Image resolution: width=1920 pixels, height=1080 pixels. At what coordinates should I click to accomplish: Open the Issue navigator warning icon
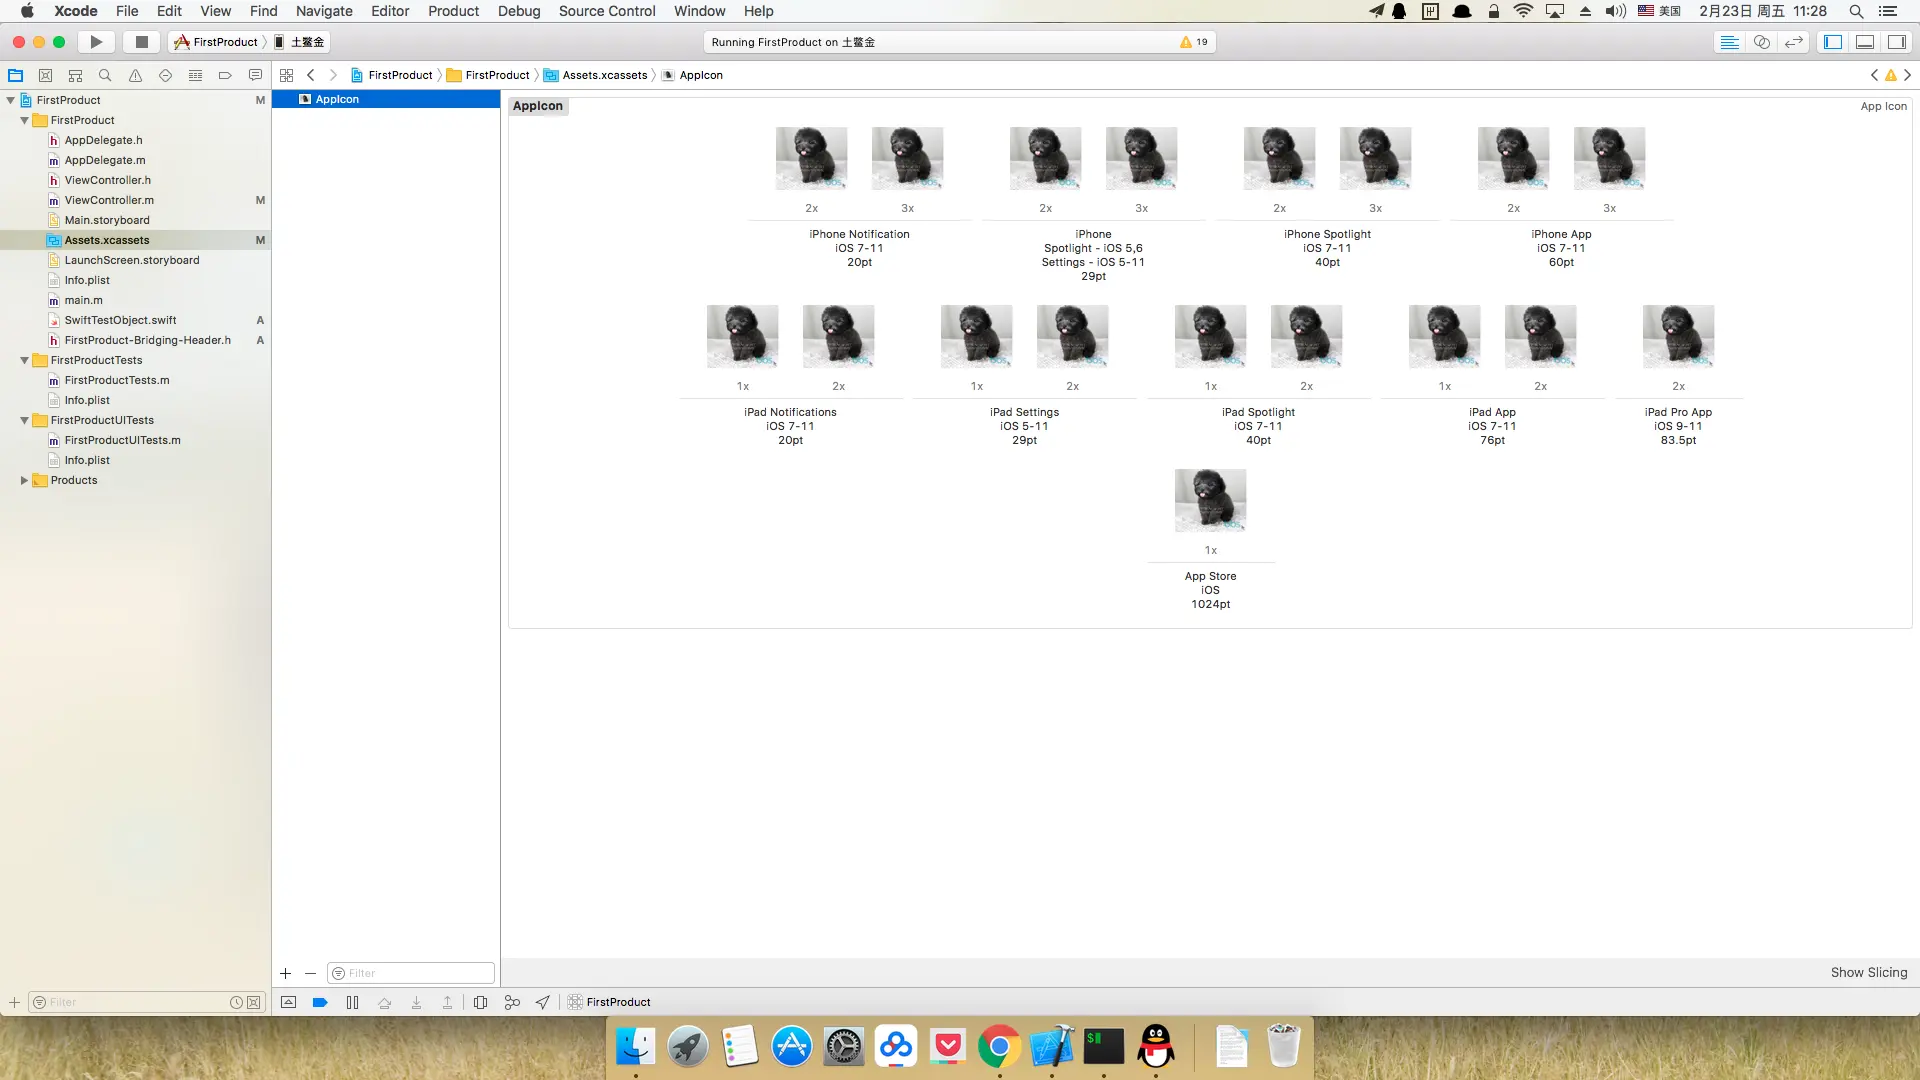tap(135, 75)
